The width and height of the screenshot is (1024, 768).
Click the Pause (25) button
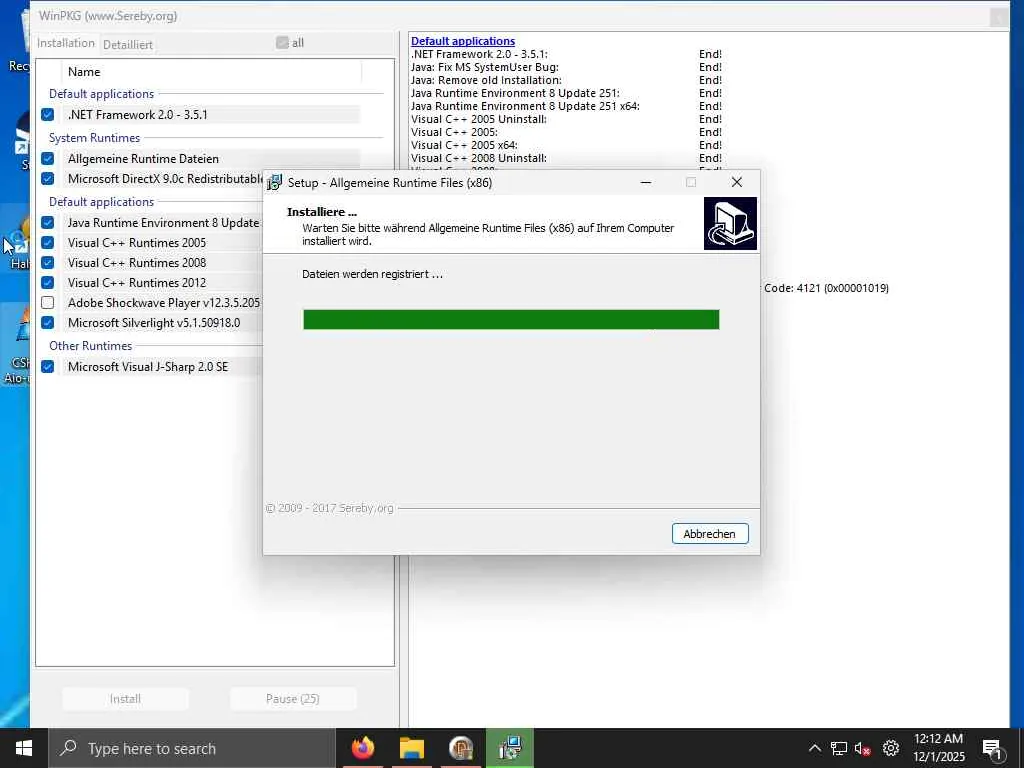[293, 699]
